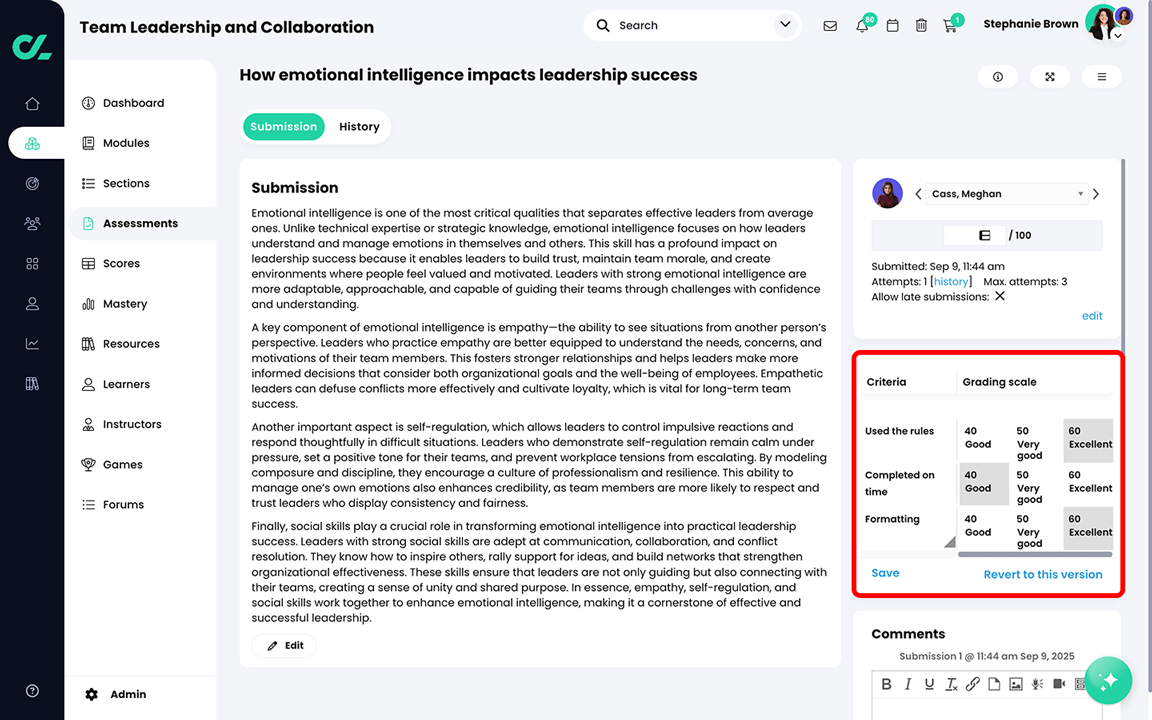1152x720 pixels.
Task: Select 50 Very good for Used the rules
Action: (1035, 442)
